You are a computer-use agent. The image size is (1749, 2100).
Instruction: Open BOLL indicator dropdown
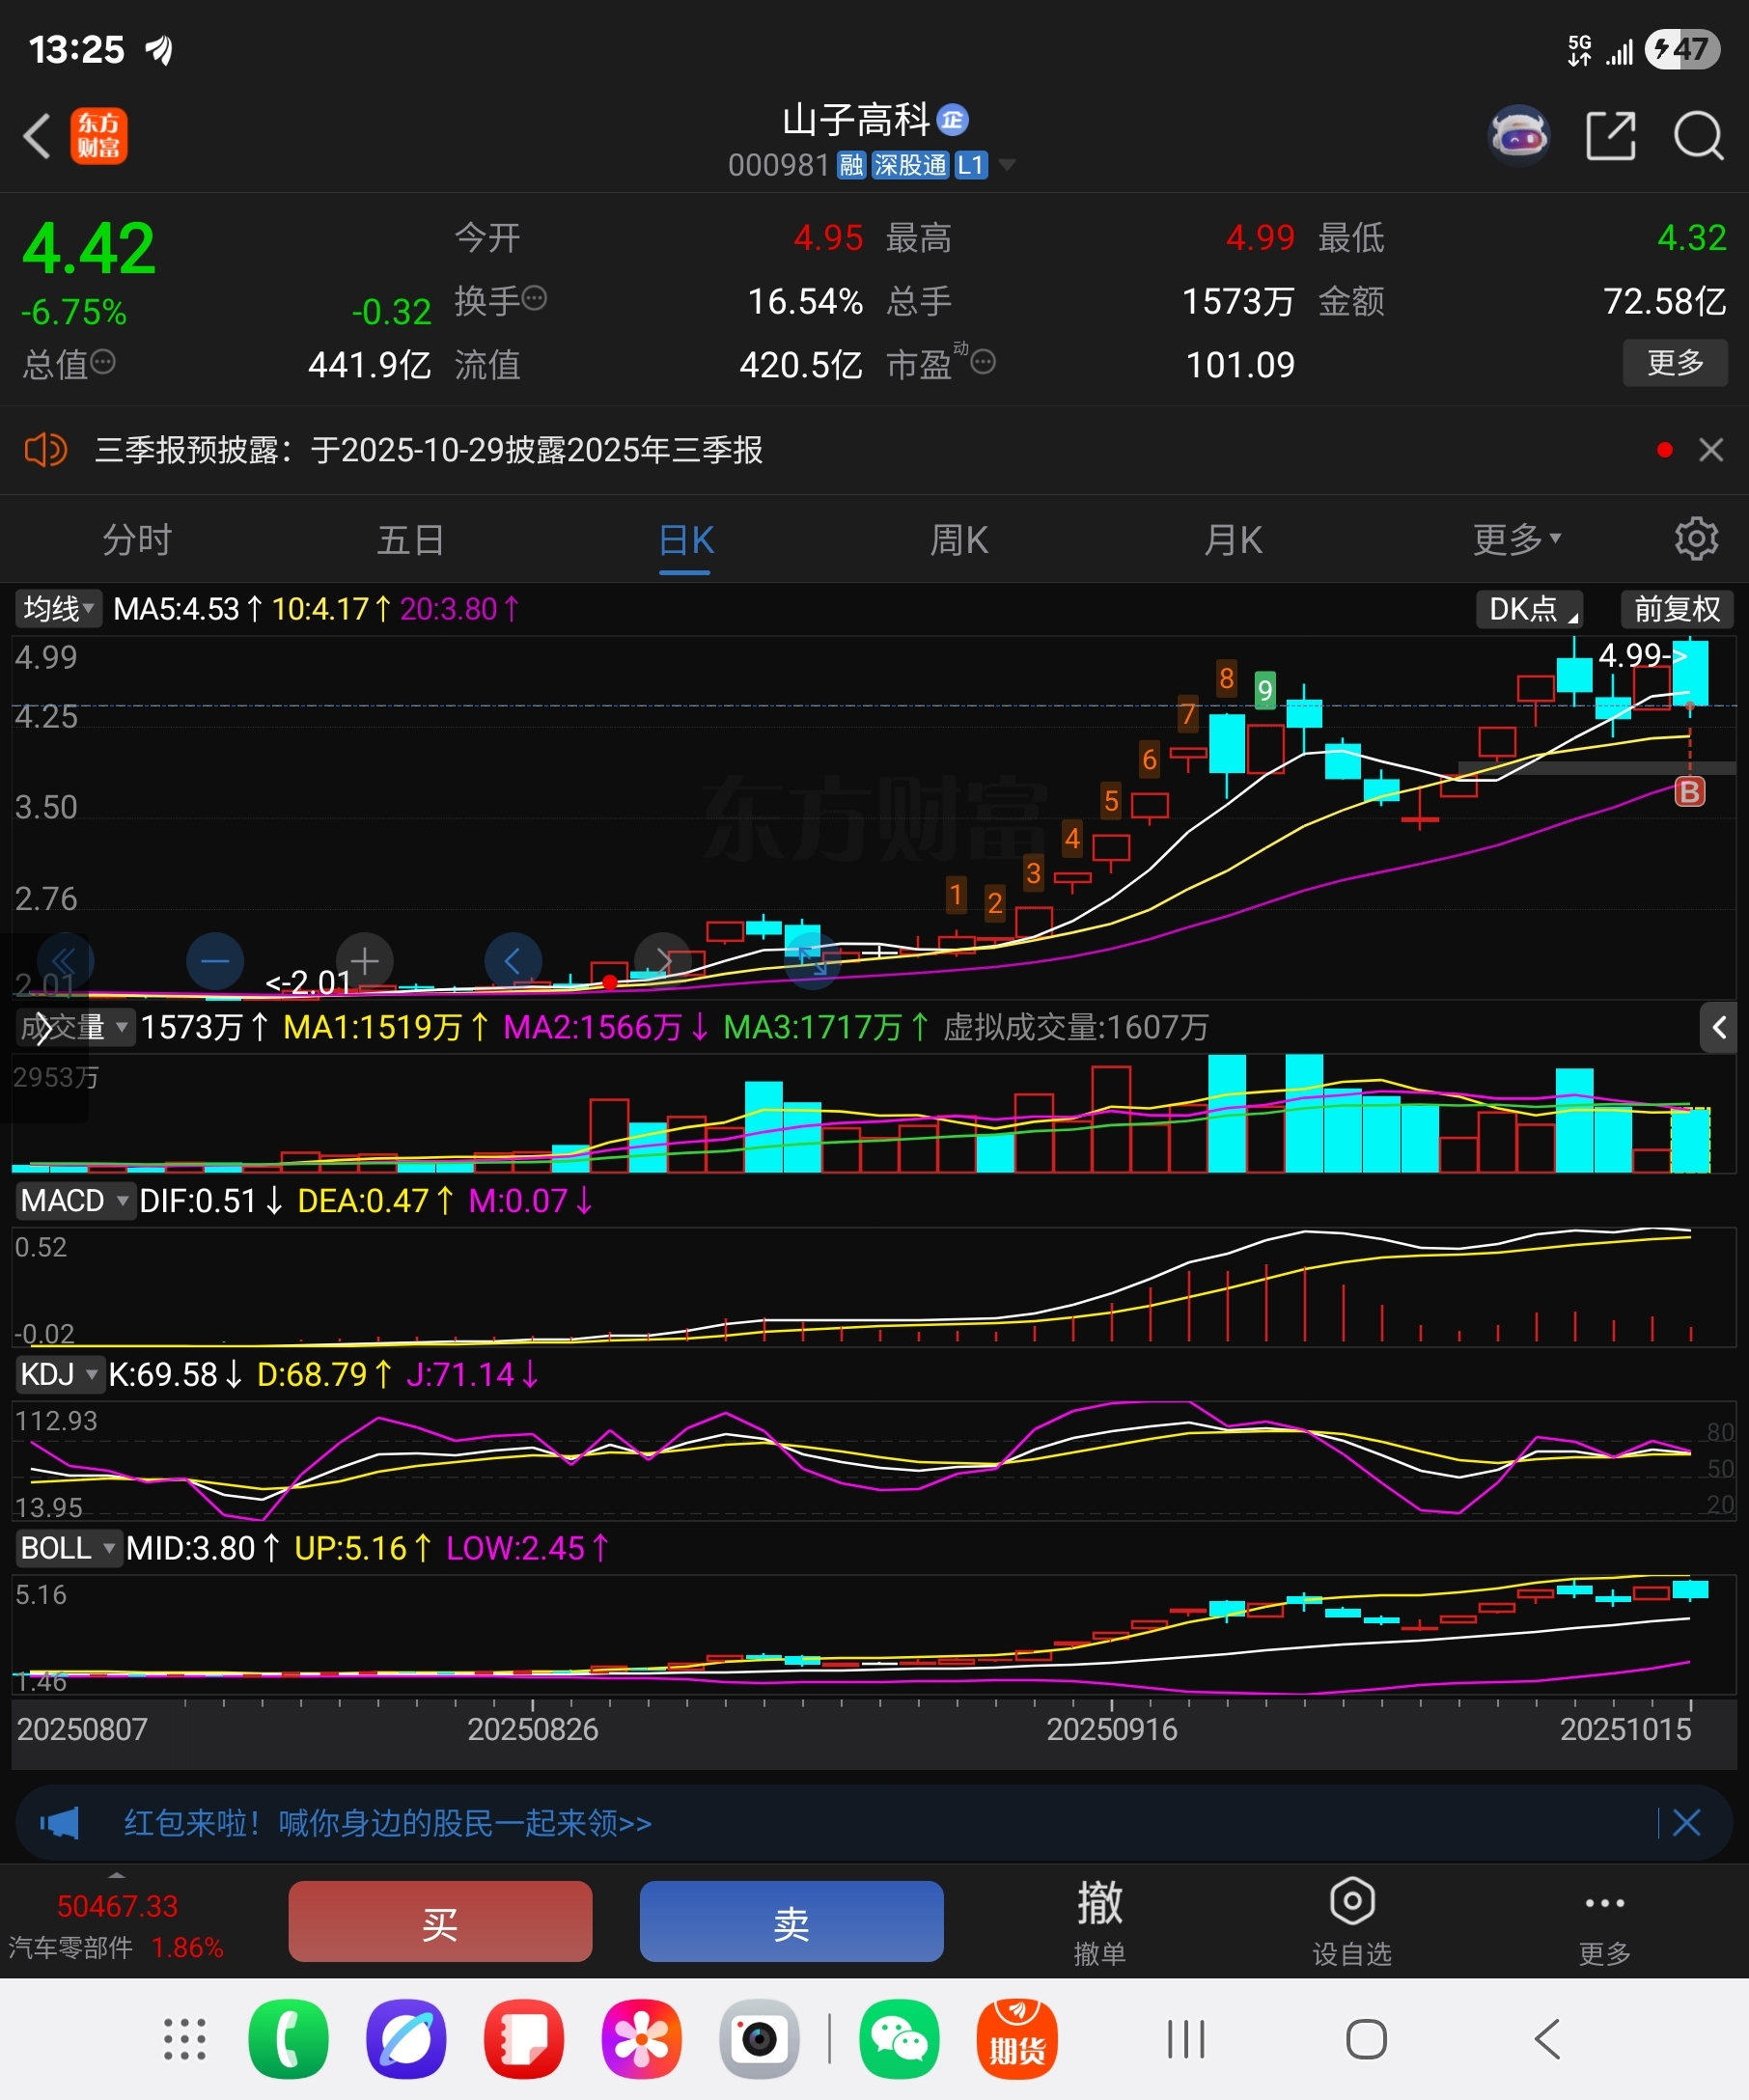click(x=67, y=1548)
